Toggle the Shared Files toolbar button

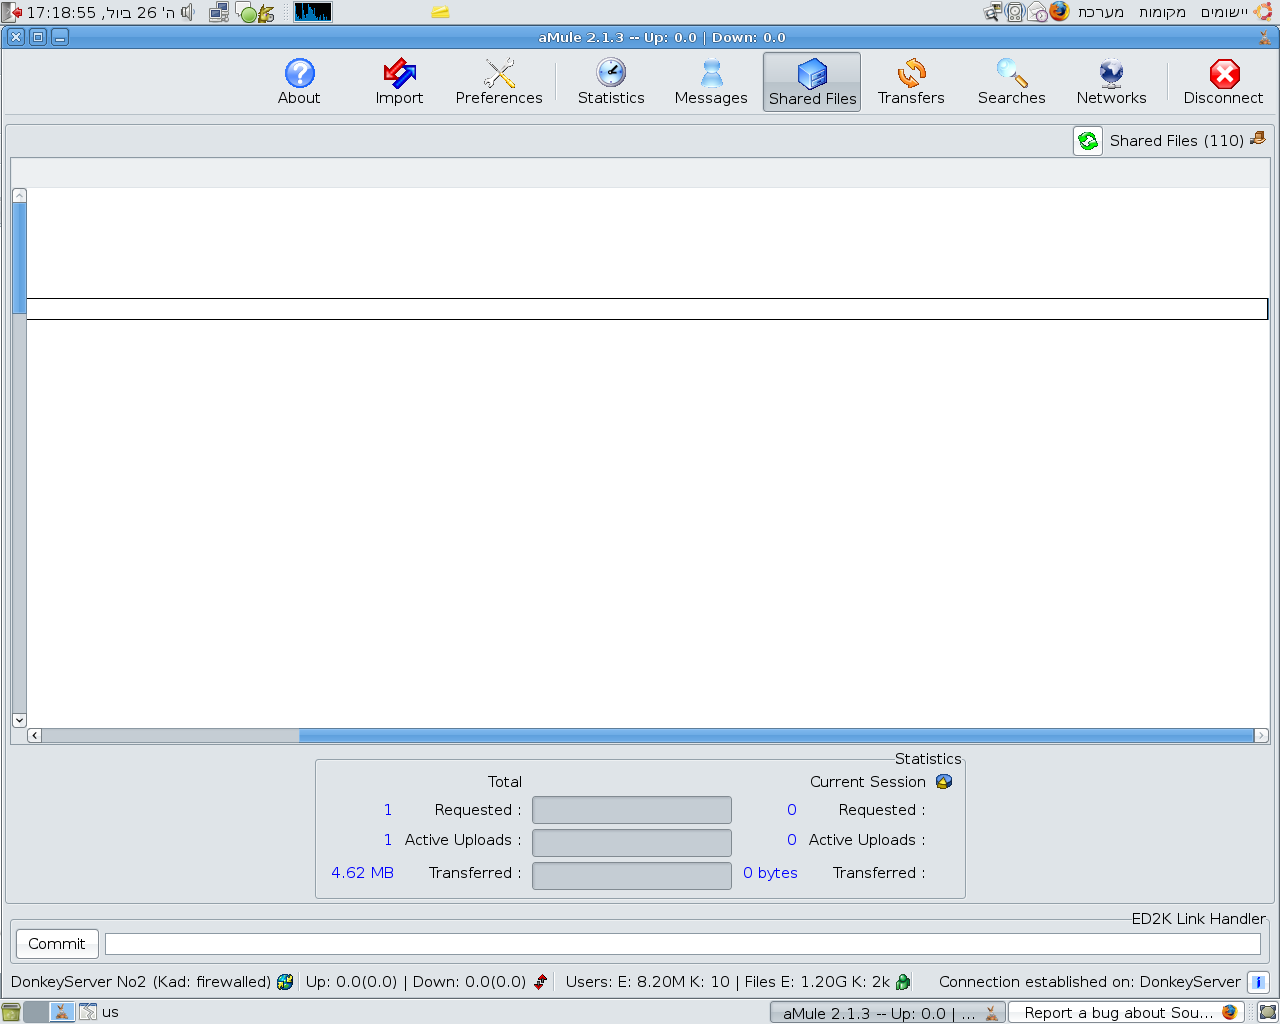coord(812,82)
